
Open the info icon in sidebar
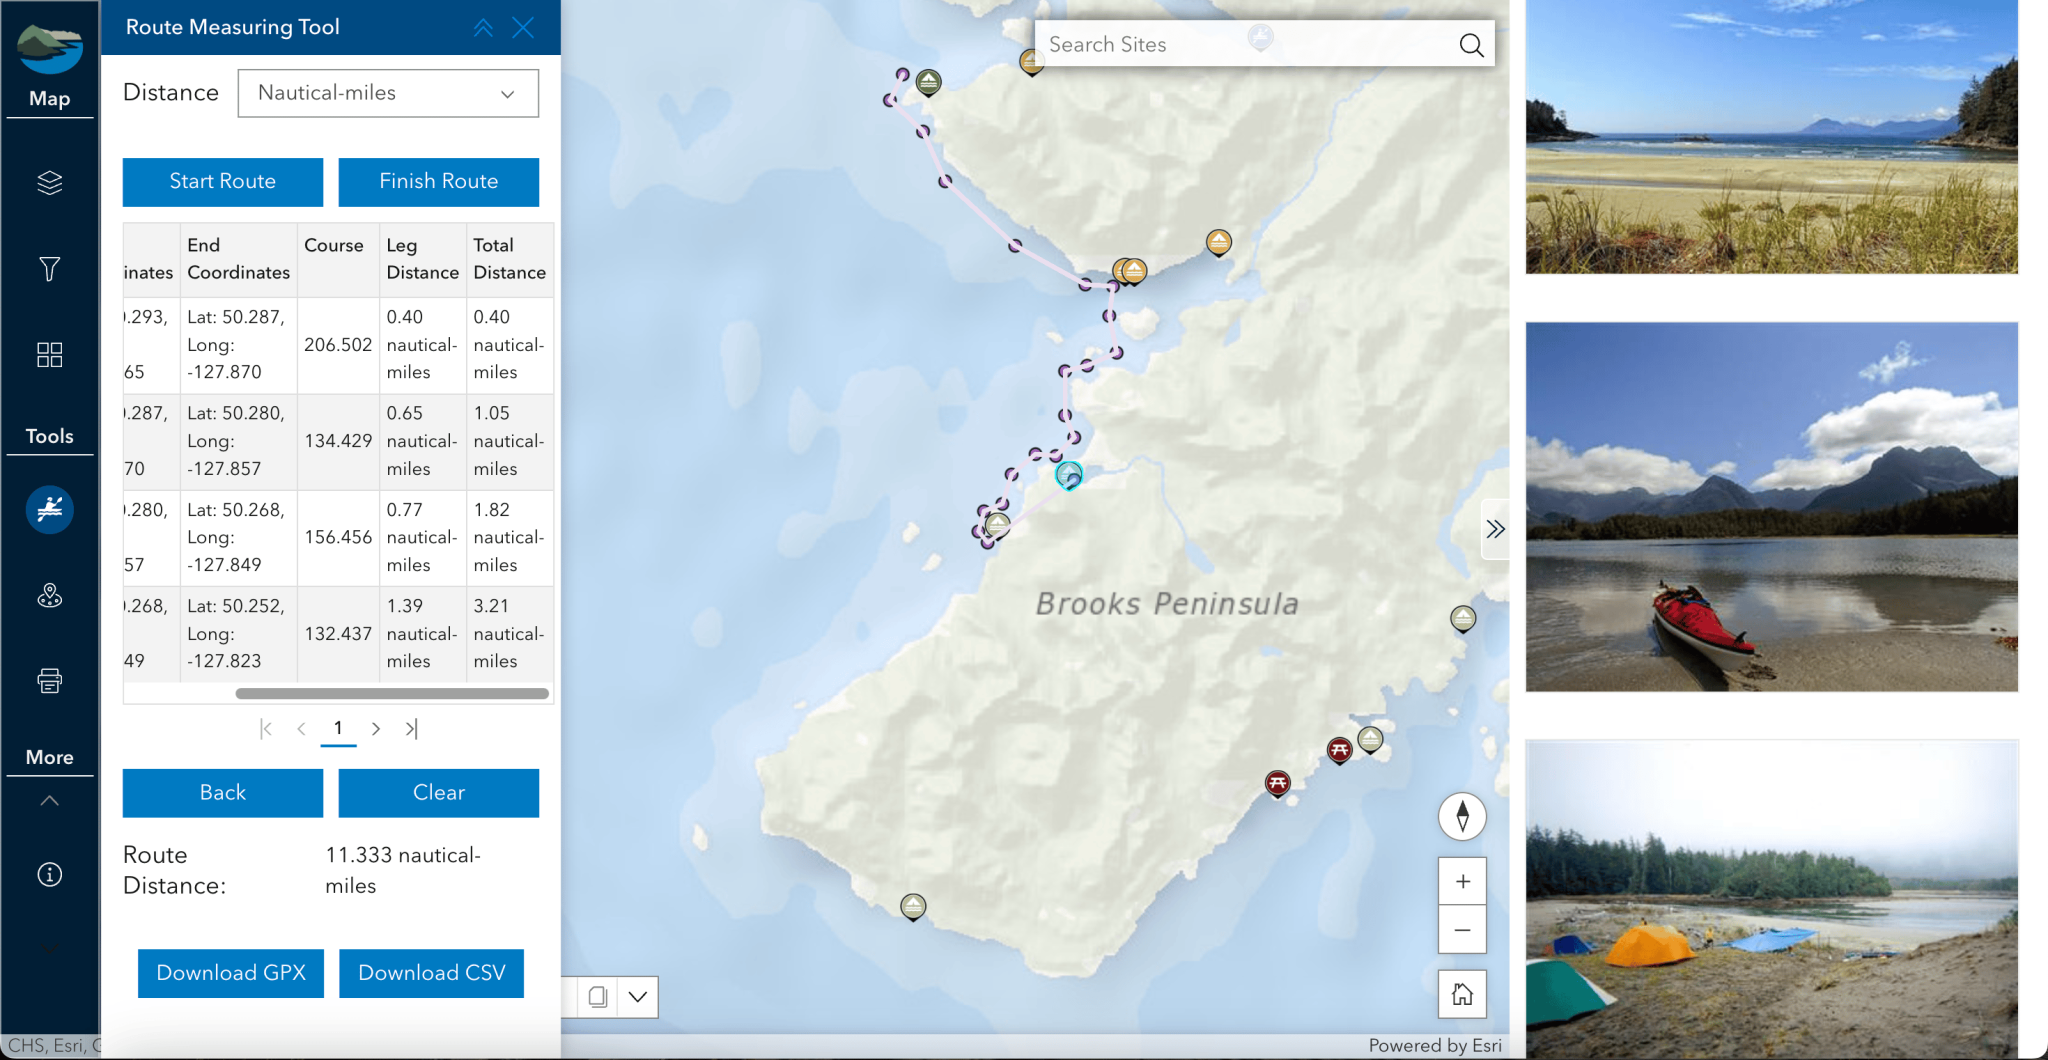pos(49,875)
